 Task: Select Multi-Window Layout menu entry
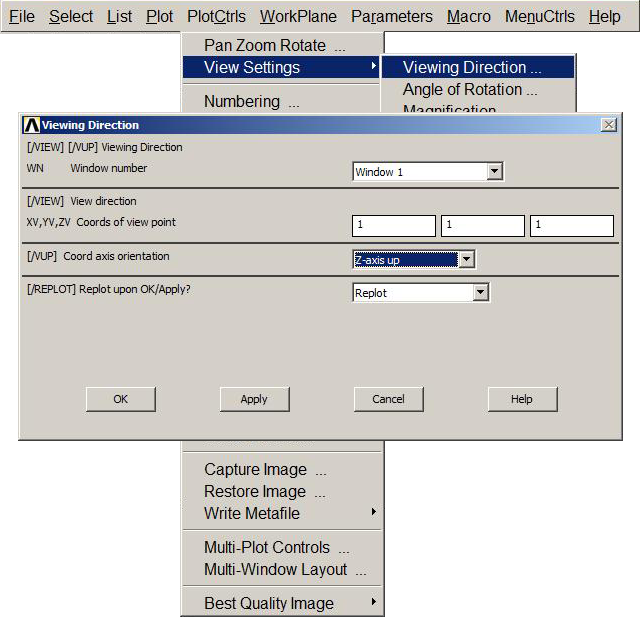pos(284,569)
